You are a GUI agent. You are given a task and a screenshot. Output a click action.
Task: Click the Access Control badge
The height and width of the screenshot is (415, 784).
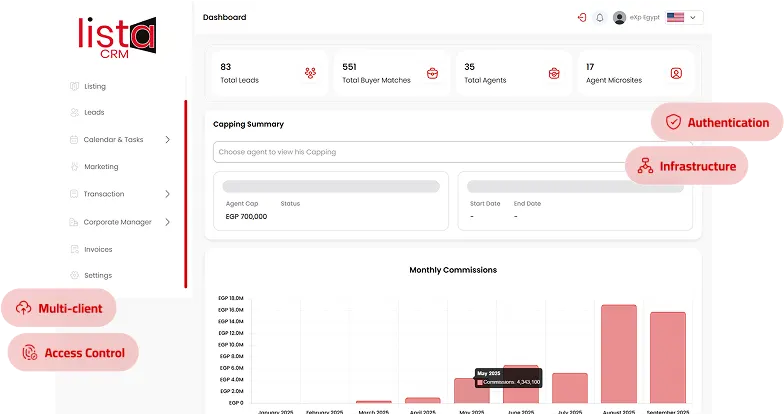click(x=73, y=353)
